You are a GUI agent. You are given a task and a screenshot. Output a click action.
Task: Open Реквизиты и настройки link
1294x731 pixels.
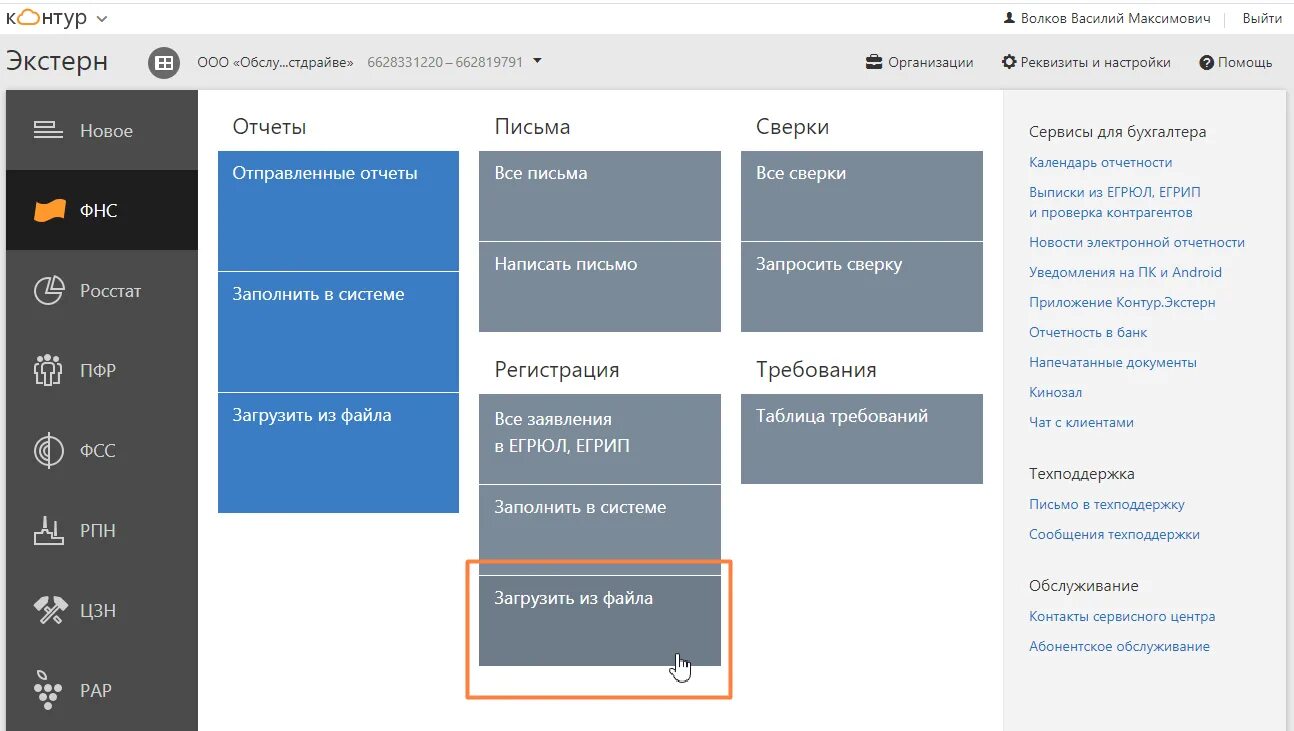(1095, 62)
